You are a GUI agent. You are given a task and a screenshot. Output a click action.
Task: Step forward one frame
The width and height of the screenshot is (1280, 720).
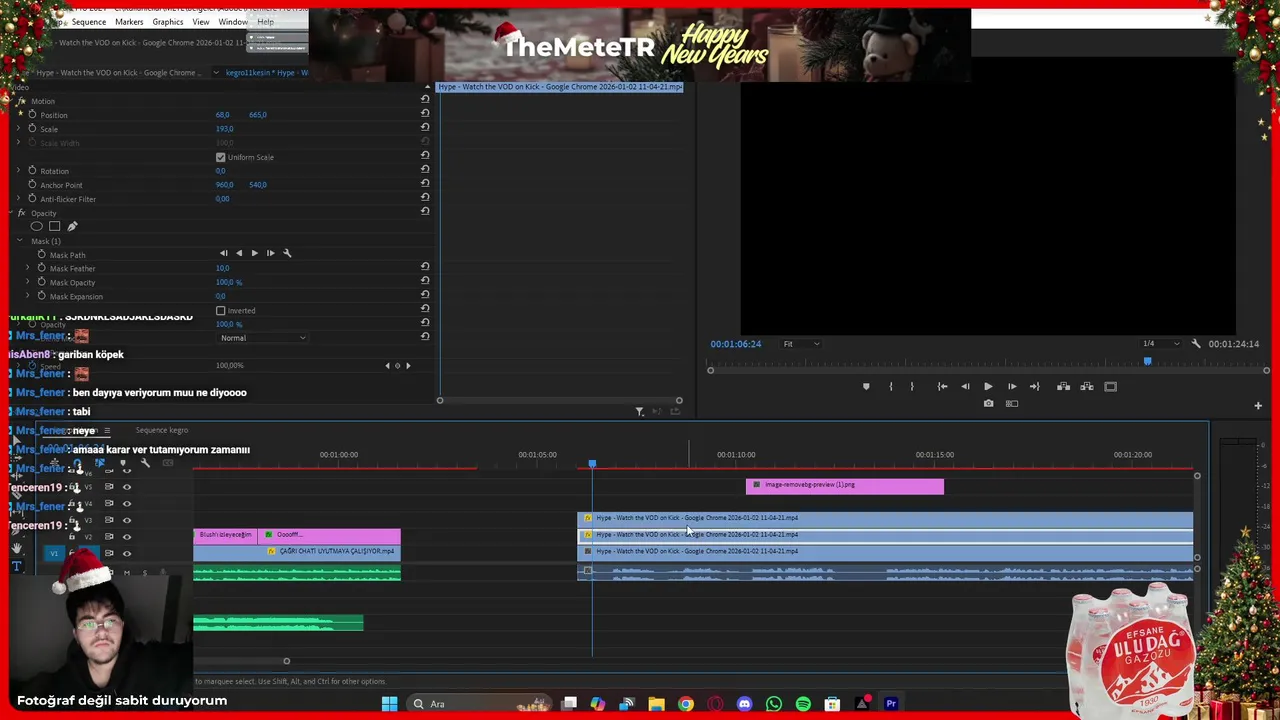1012,386
